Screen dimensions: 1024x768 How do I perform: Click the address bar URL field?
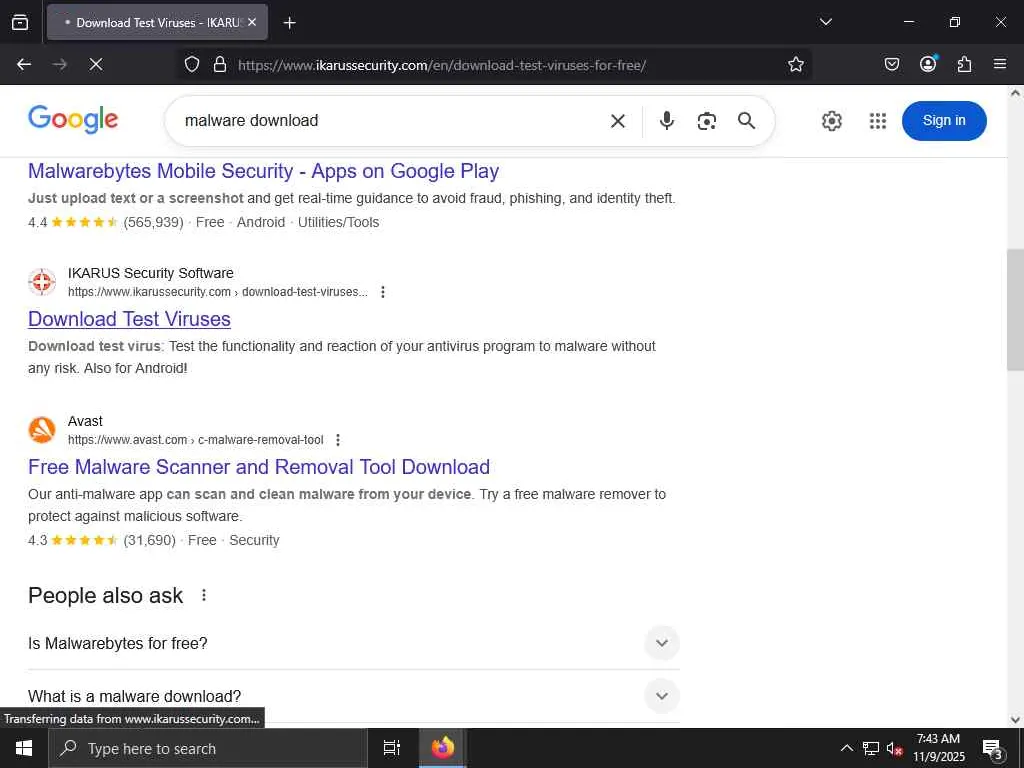click(496, 65)
